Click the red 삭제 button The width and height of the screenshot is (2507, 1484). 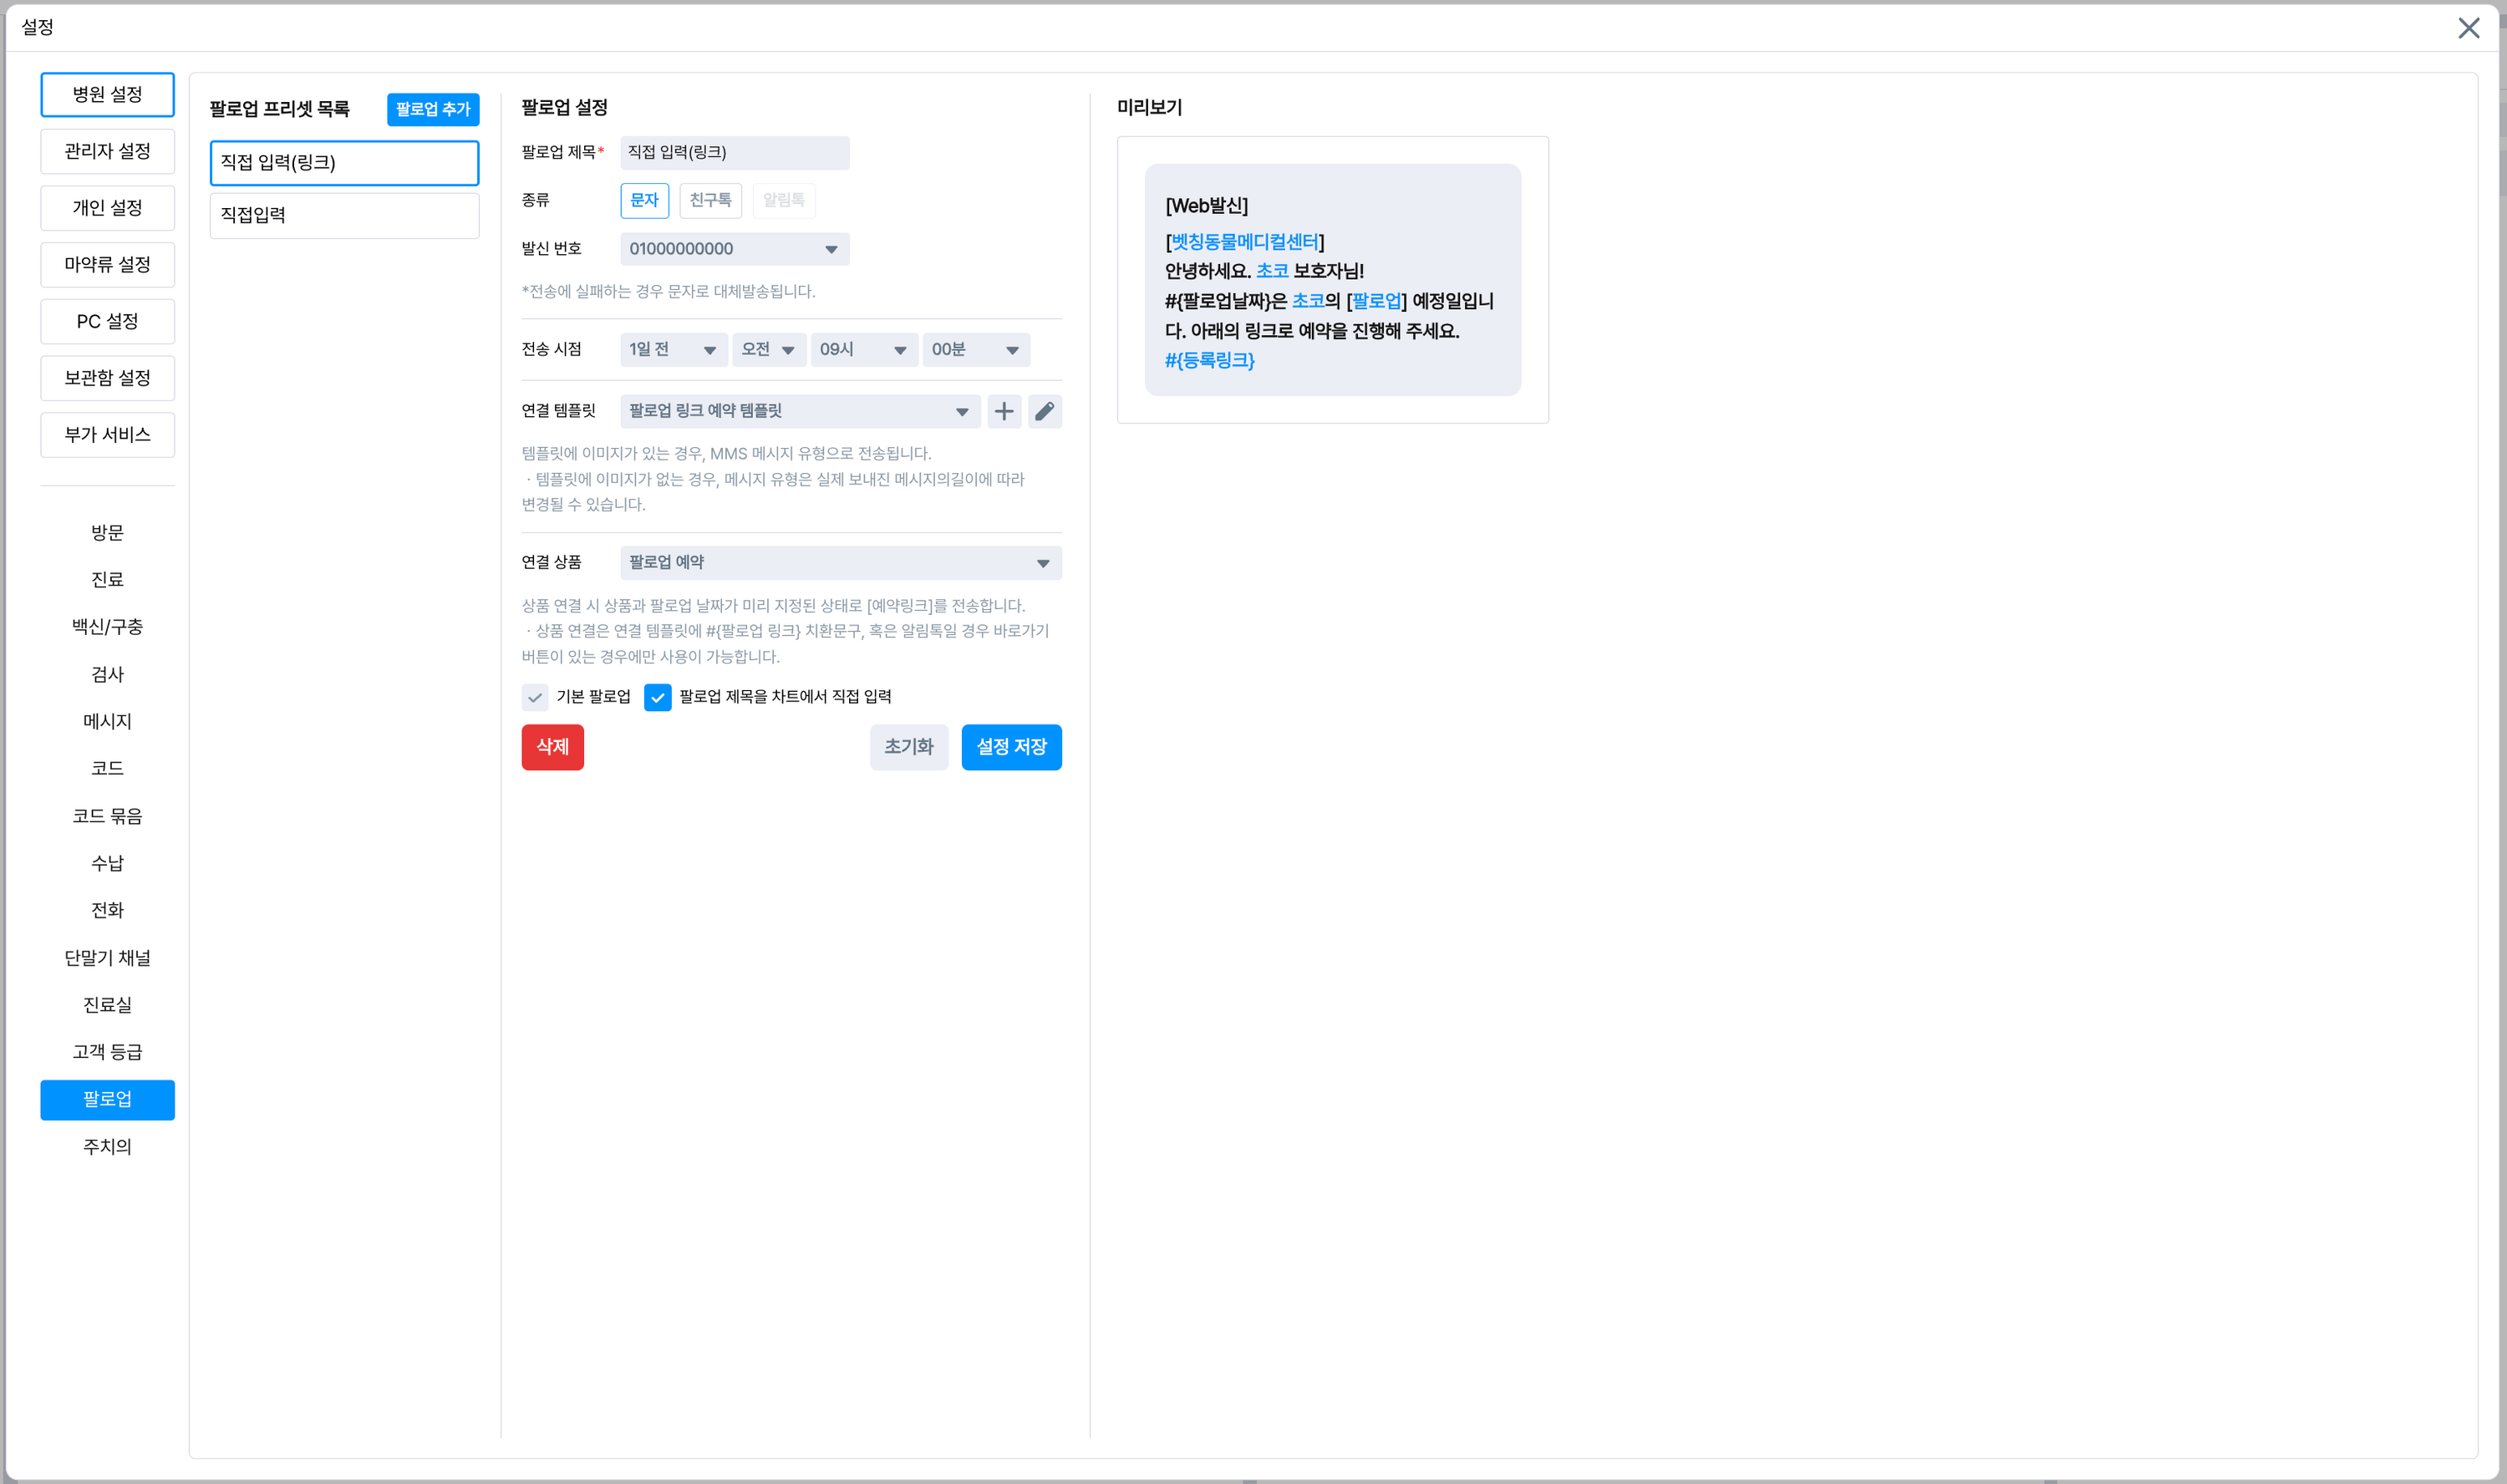552,747
